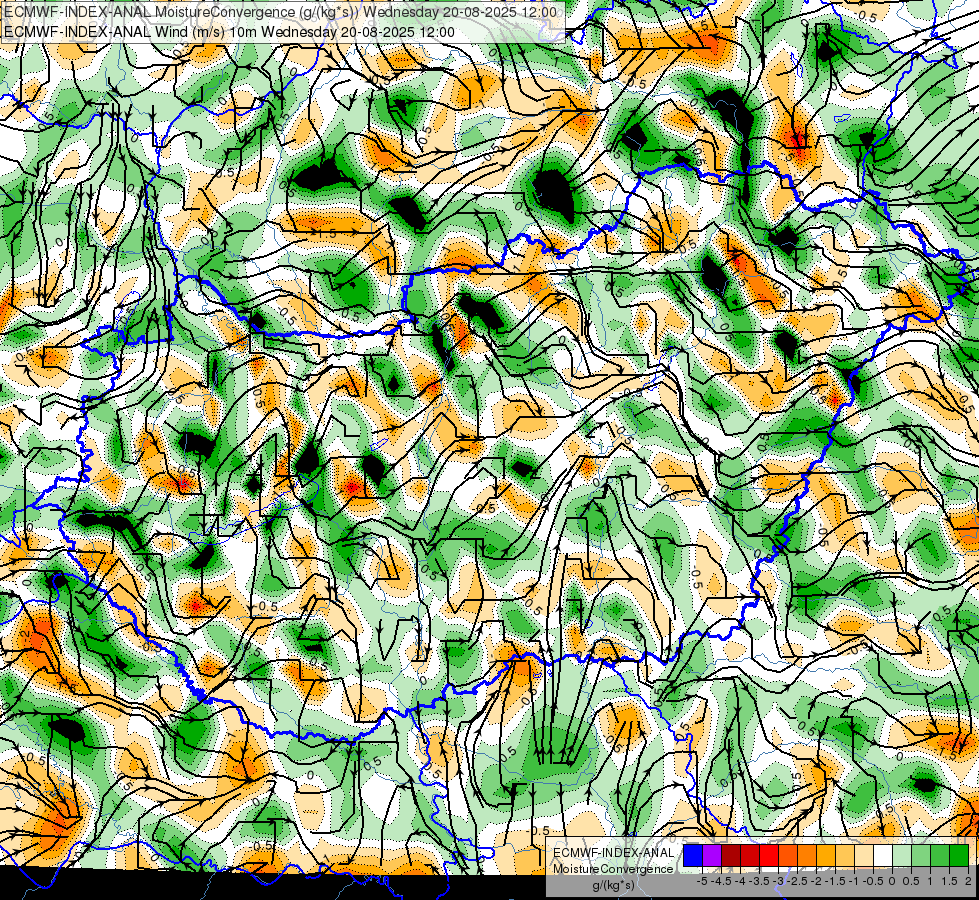
Task: Click the white legend color swatch
Action: point(883,856)
